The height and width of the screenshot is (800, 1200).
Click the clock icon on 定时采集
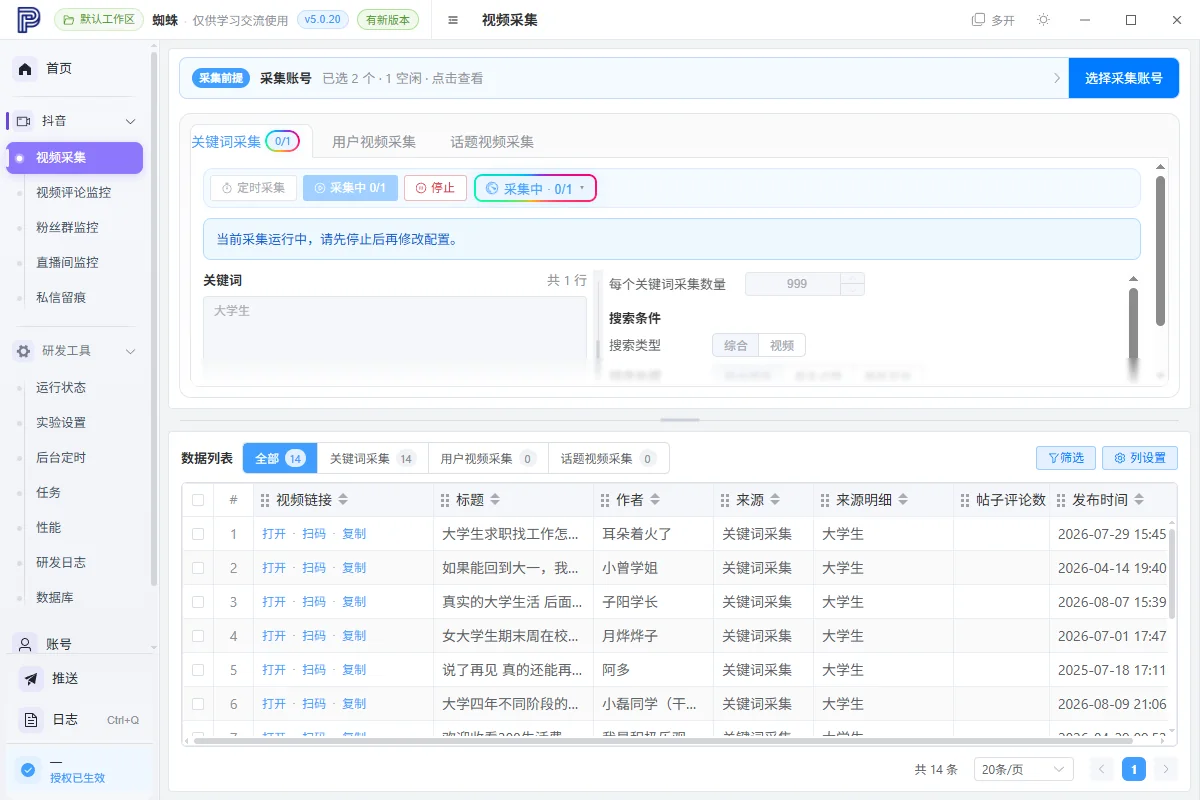[227, 188]
